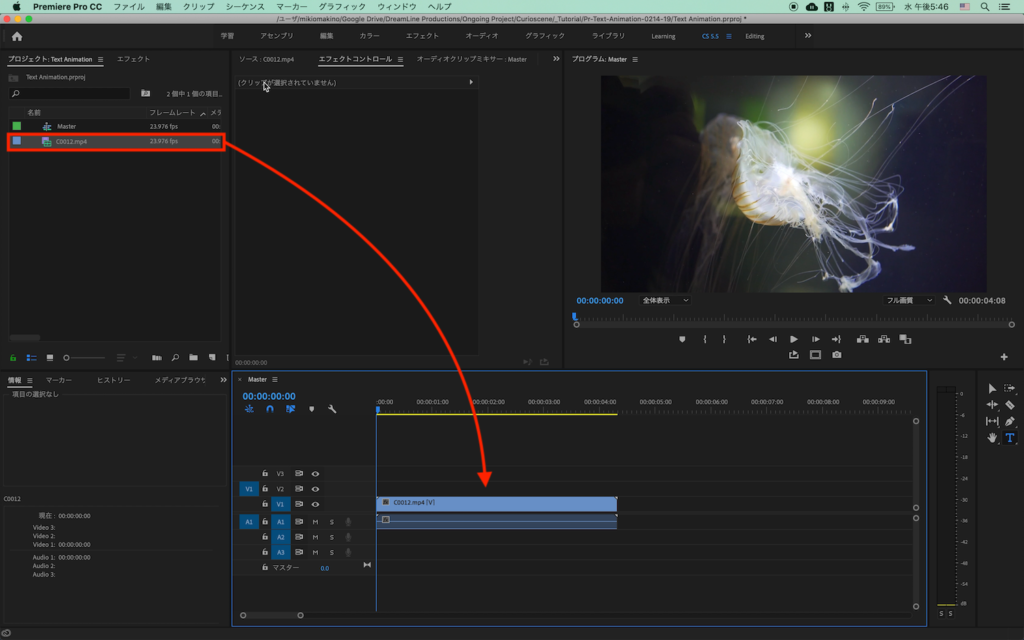The width and height of the screenshot is (1024, 640).
Task: Select the Razor tool
Action: pos(1009,405)
